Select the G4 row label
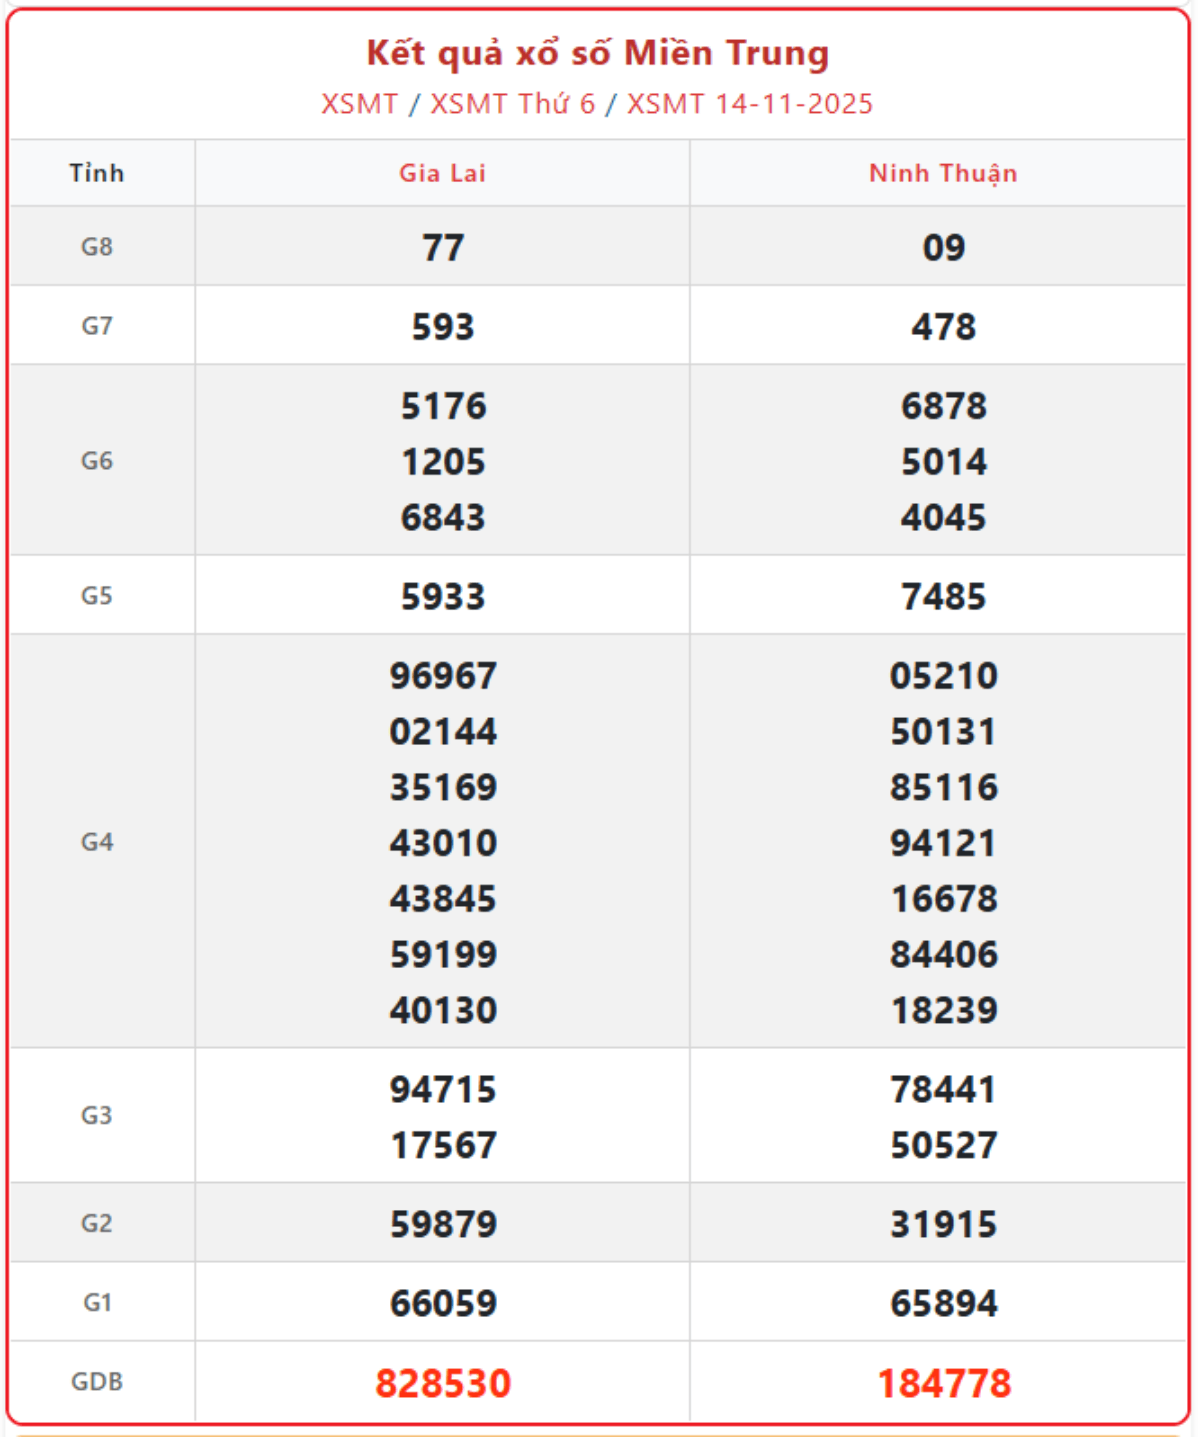 (97, 842)
